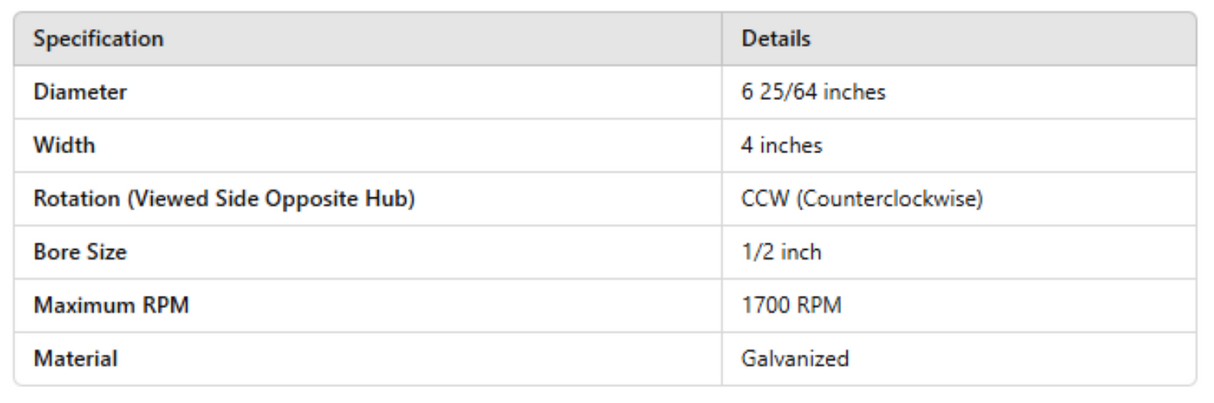Click the Specification column header
Screen dimensions: 1214x403
point(98,41)
